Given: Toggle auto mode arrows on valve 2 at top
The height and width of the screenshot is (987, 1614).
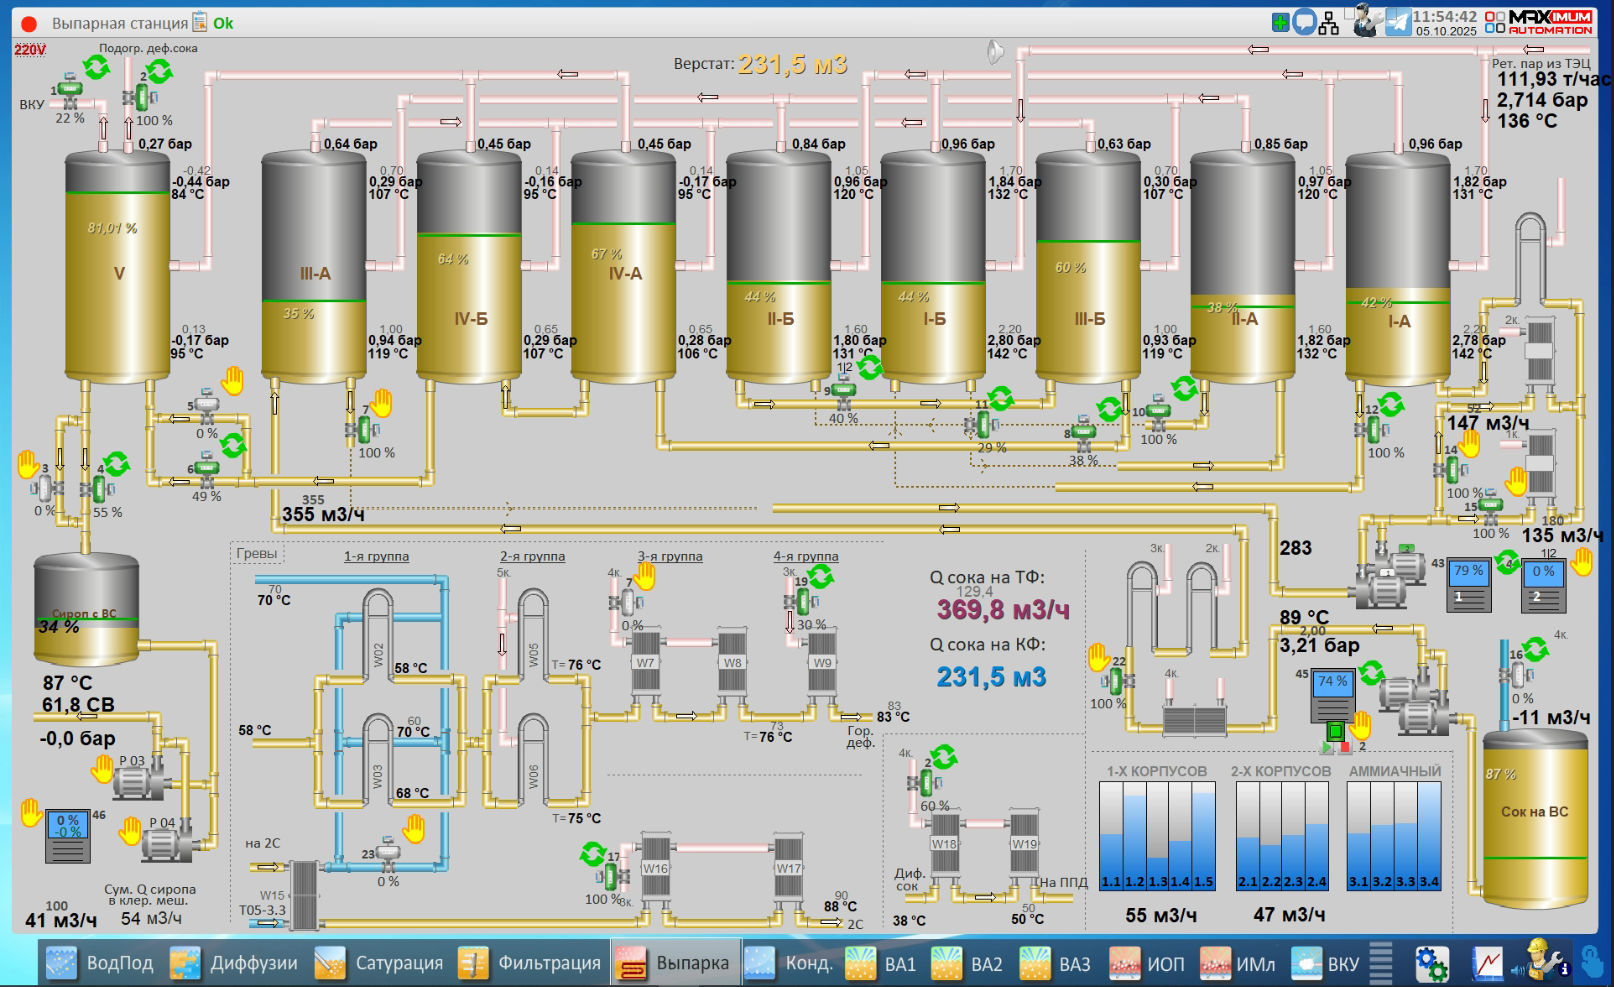Looking at the screenshot, I should (x=160, y=71).
